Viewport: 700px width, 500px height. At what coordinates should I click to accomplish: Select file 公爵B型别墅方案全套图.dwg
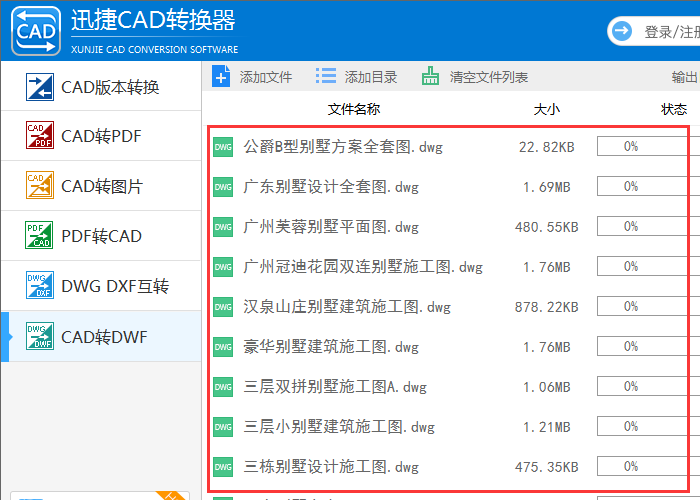click(343, 147)
